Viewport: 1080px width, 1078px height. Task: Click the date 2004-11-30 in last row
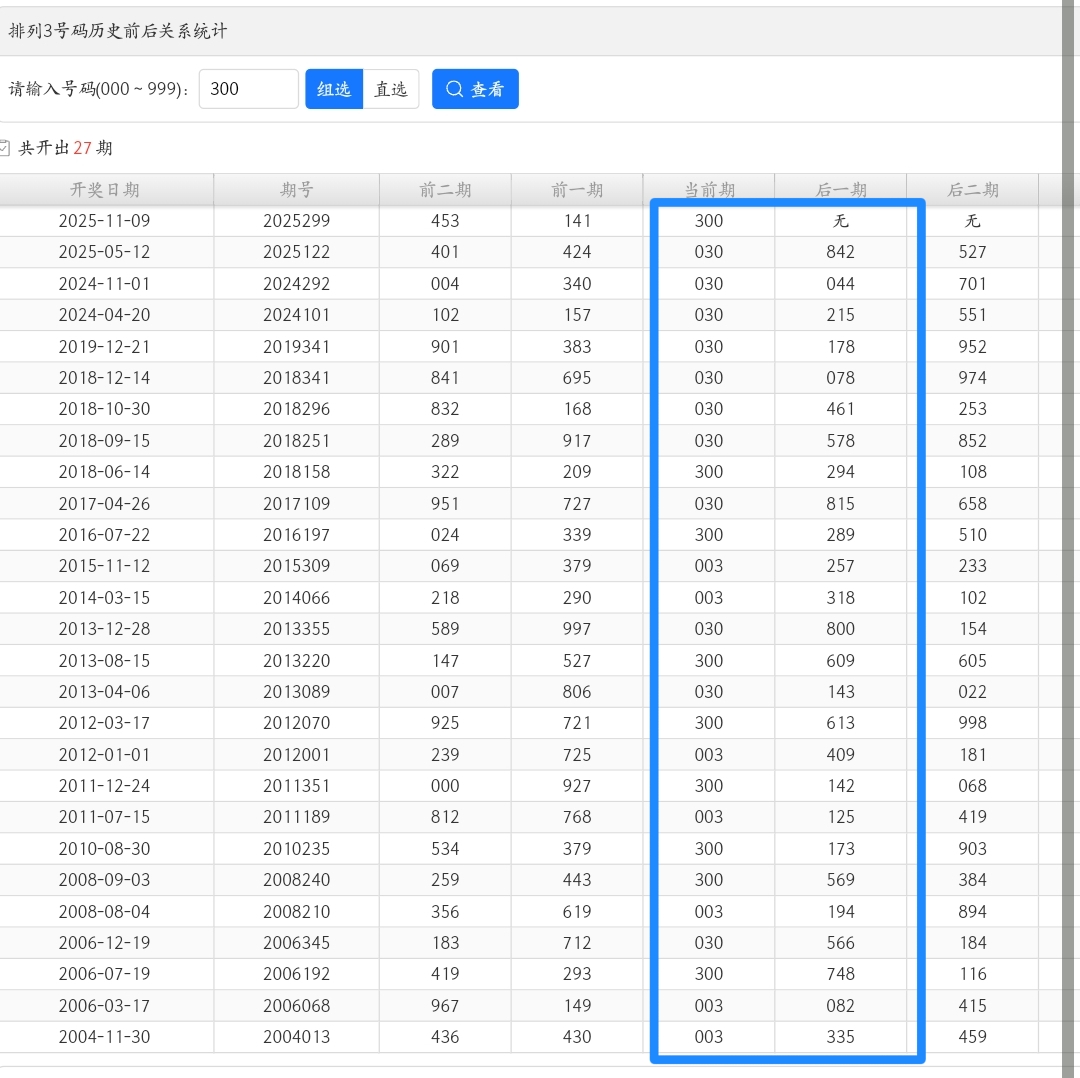click(x=105, y=1037)
